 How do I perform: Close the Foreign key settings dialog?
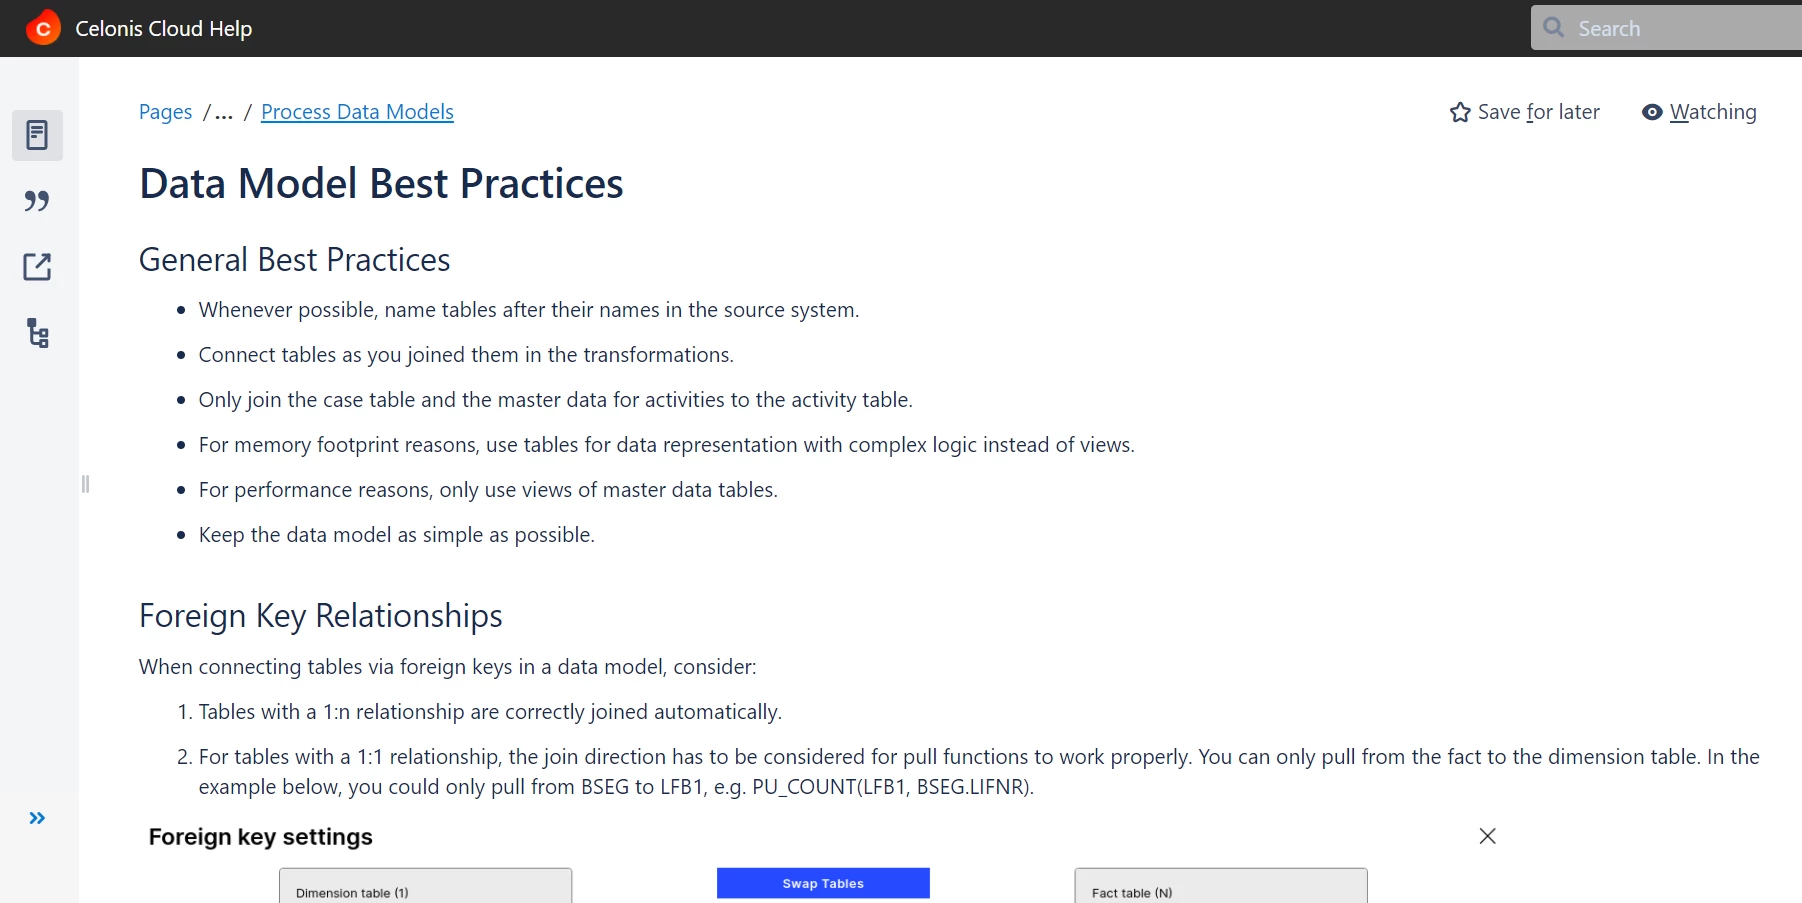[1487, 836]
